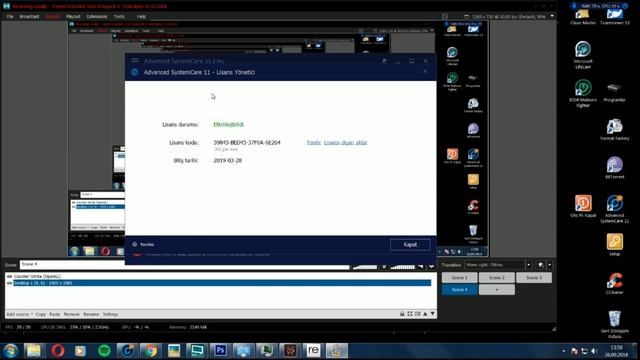Open TeamViewer 13 desktop shortcut
Image resolution: width=640 pixels, height=360 pixels.
[x=615, y=17]
